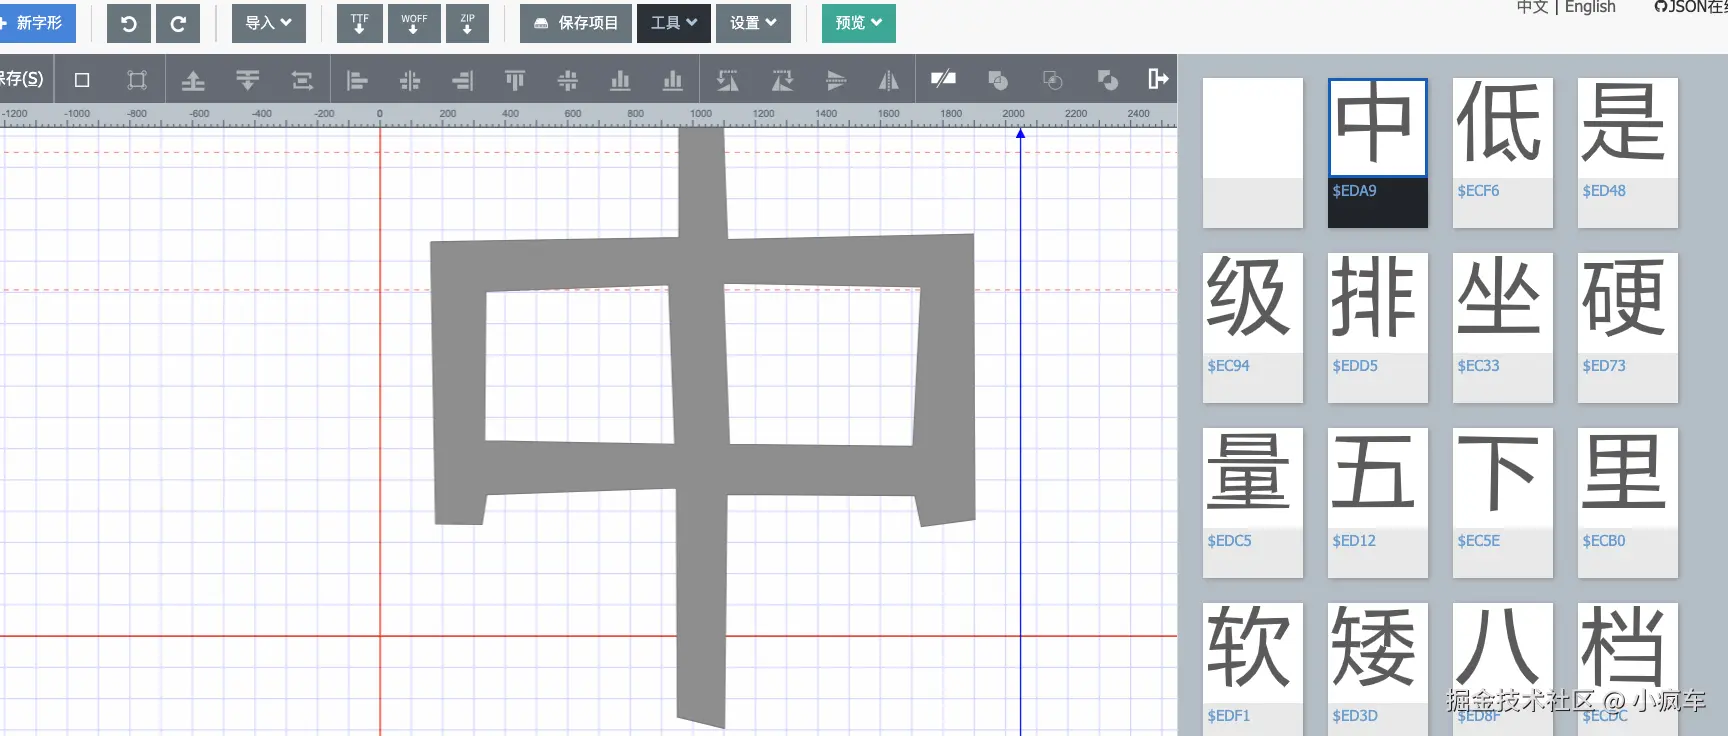Click the blue advance-width marker on ruler
This screenshot has width=1728, height=736.
(x=1020, y=132)
